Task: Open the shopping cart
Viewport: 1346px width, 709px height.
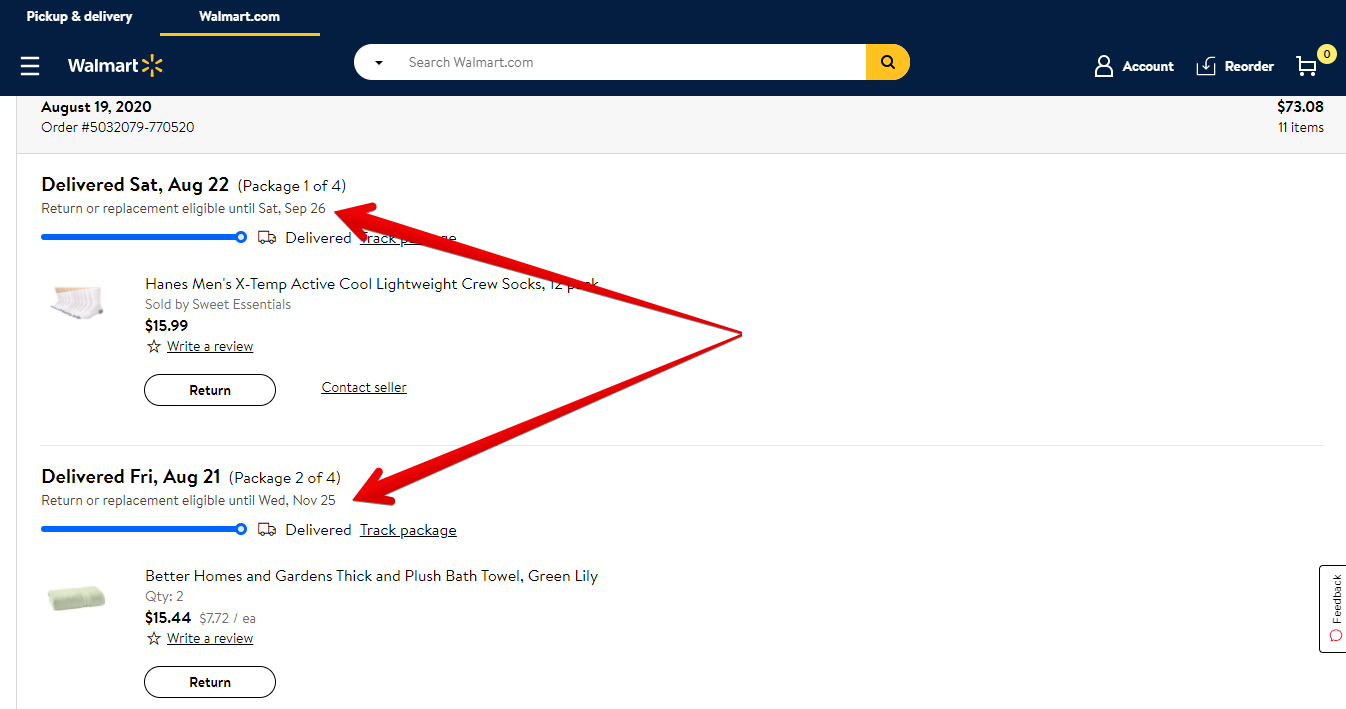Action: point(1315,63)
